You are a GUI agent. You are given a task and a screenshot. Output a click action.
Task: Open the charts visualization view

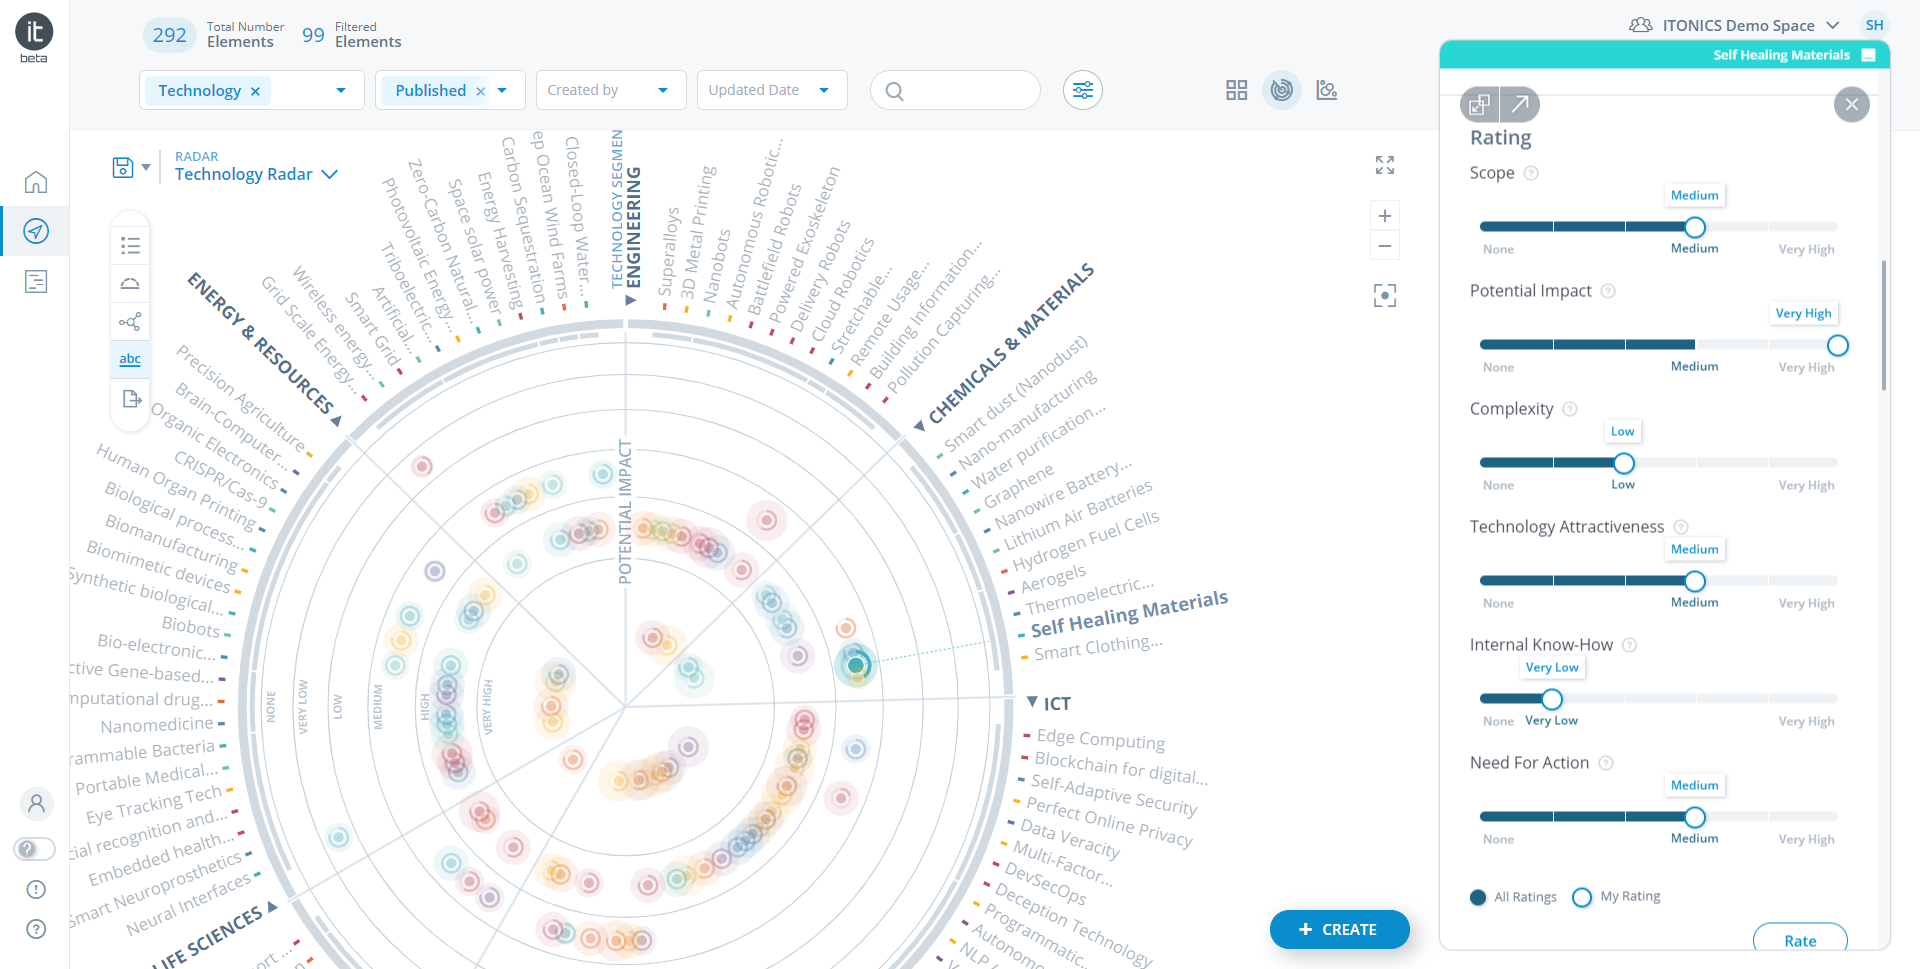(1326, 90)
